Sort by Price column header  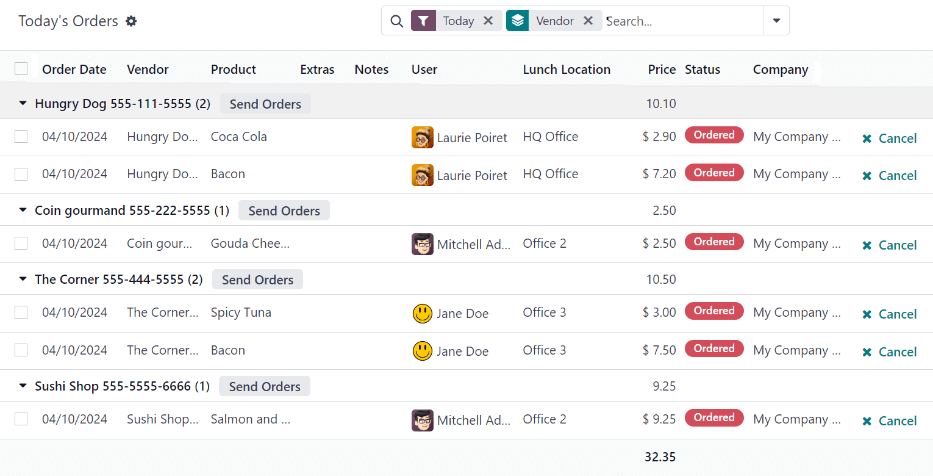pos(661,70)
